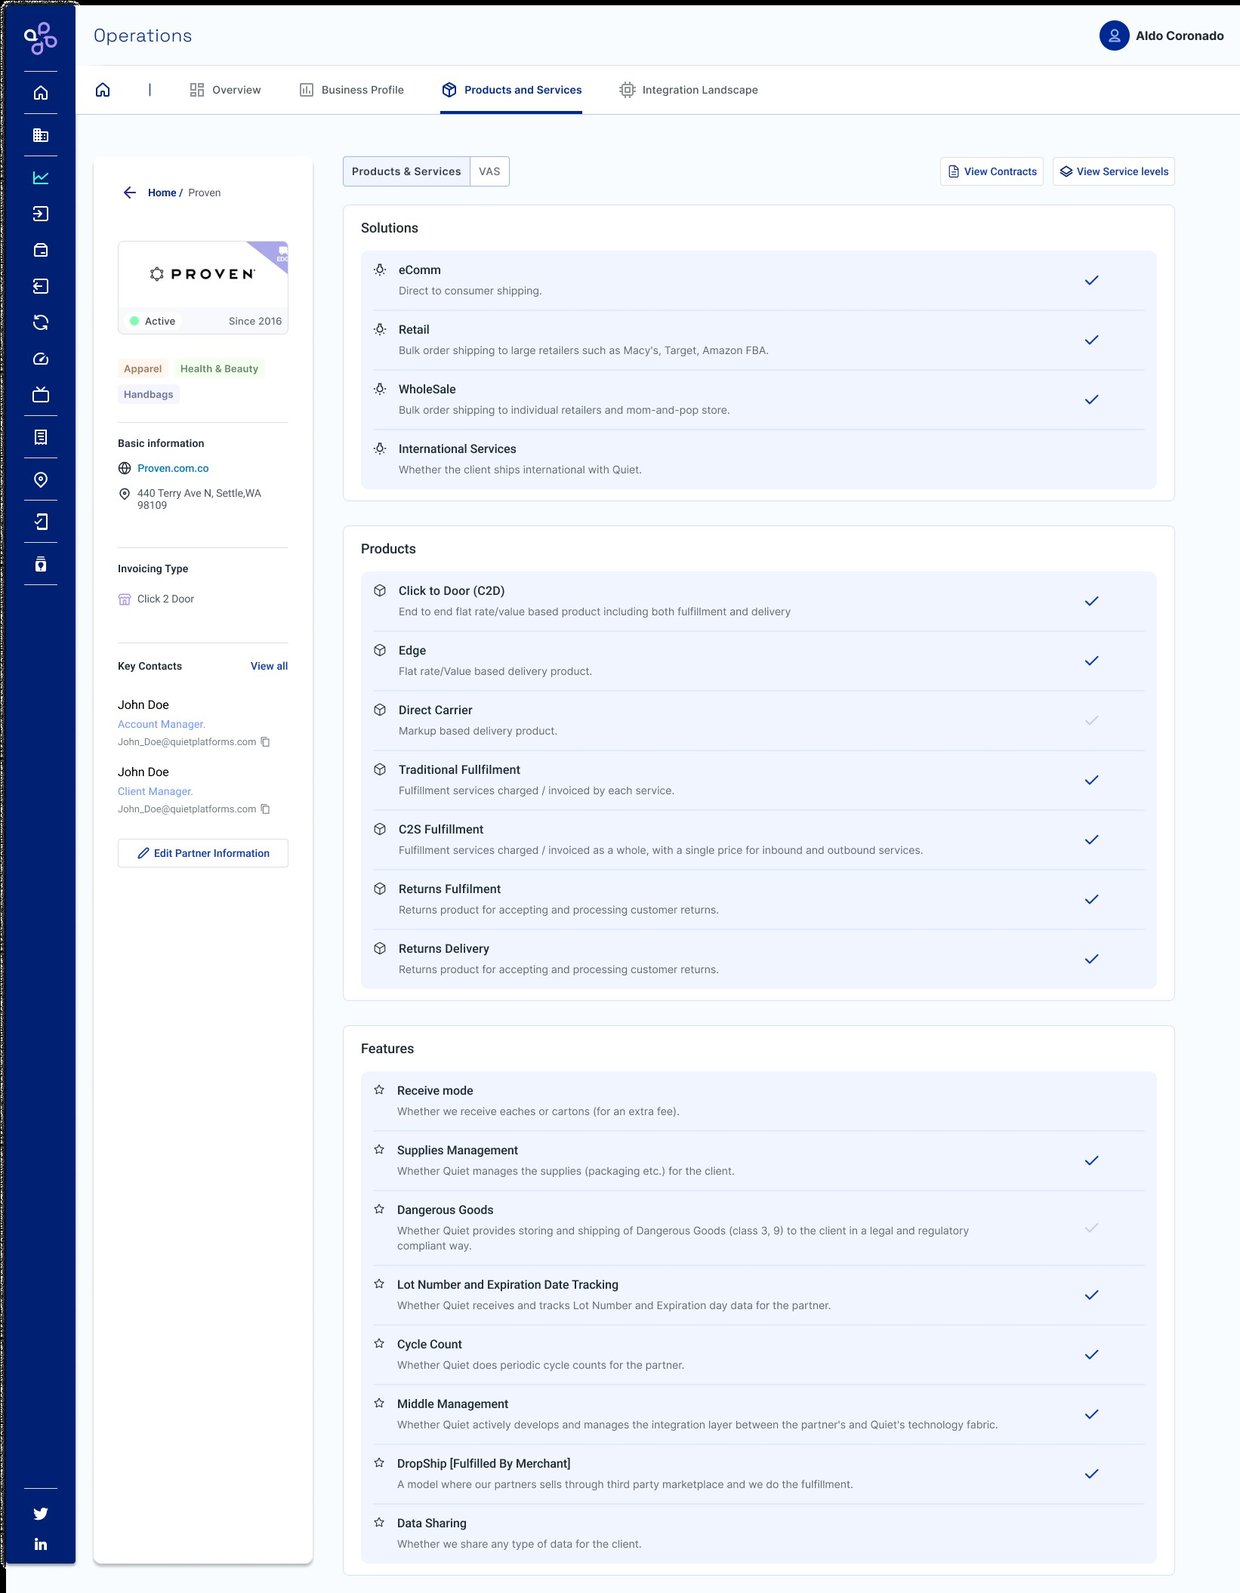Click the View Service levels button

coord(1114,172)
